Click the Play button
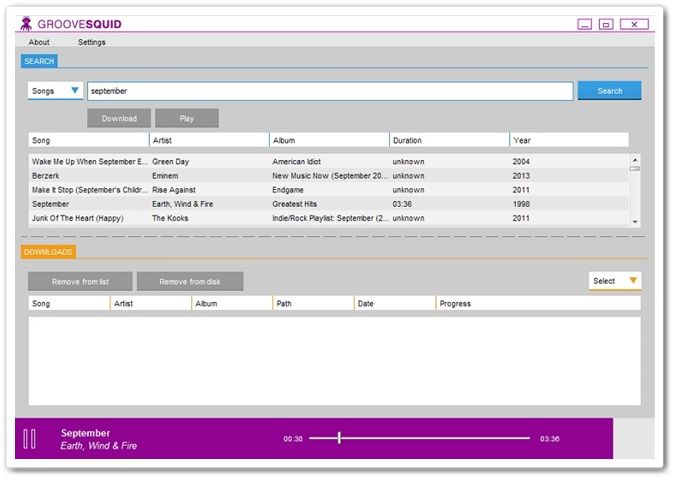This screenshot has height=480, width=676. click(187, 119)
